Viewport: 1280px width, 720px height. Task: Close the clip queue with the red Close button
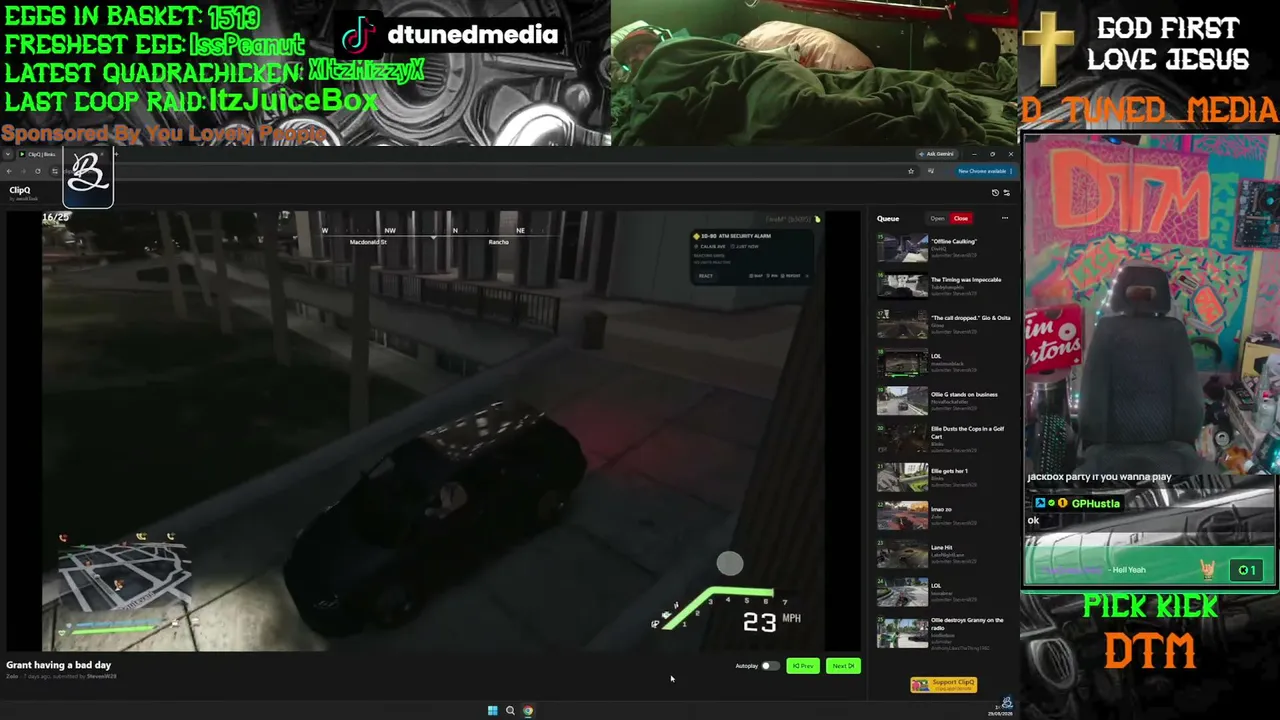pyautogui.click(x=961, y=218)
